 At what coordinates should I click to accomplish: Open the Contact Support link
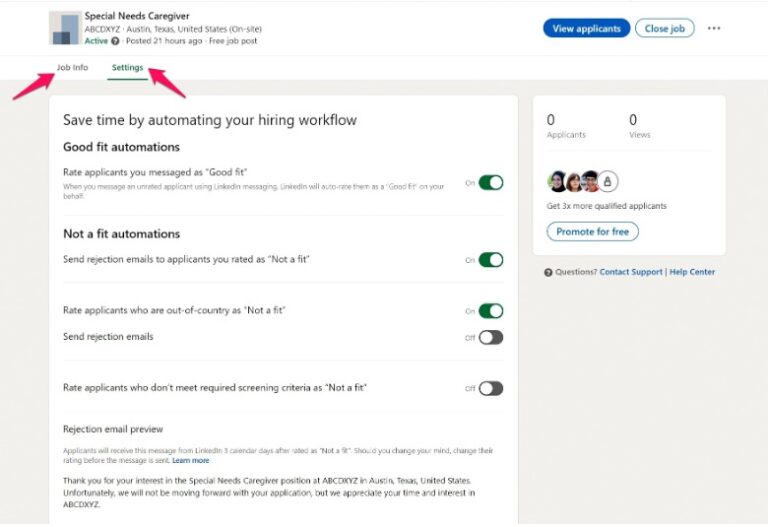pyautogui.click(x=631, y=272)
